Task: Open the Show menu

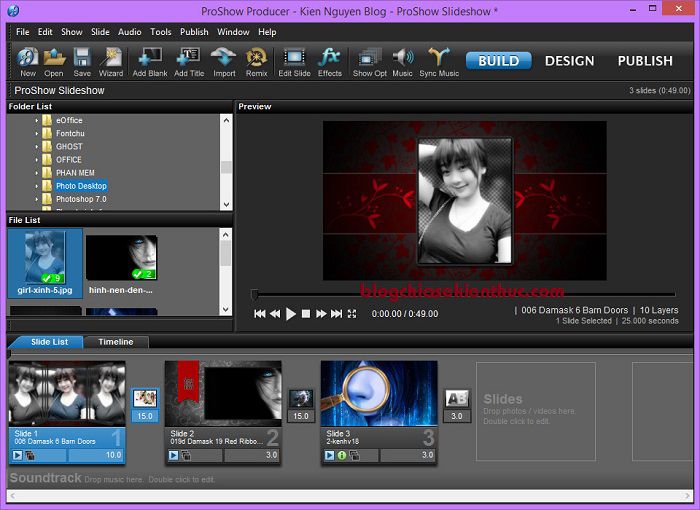Action: tap(71, 32)
